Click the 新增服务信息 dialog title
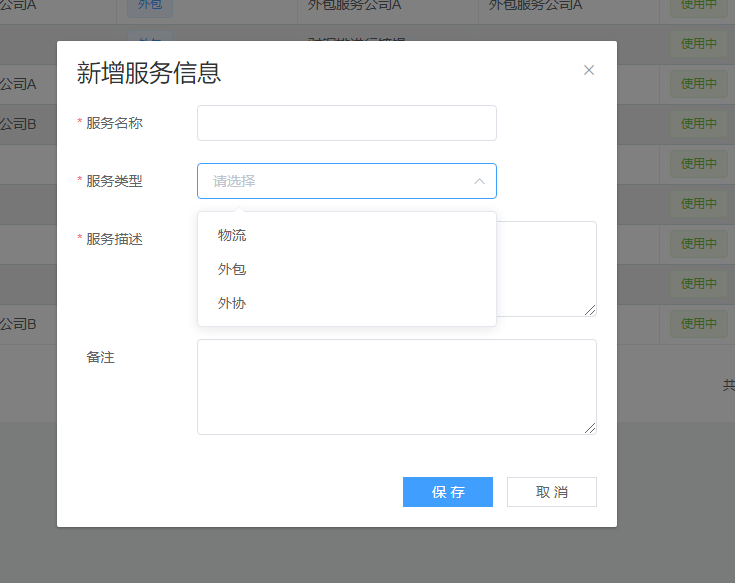Image resolution: width=735 pixels, height=583 pixels. pyautogui.click(x=149, y=72)
